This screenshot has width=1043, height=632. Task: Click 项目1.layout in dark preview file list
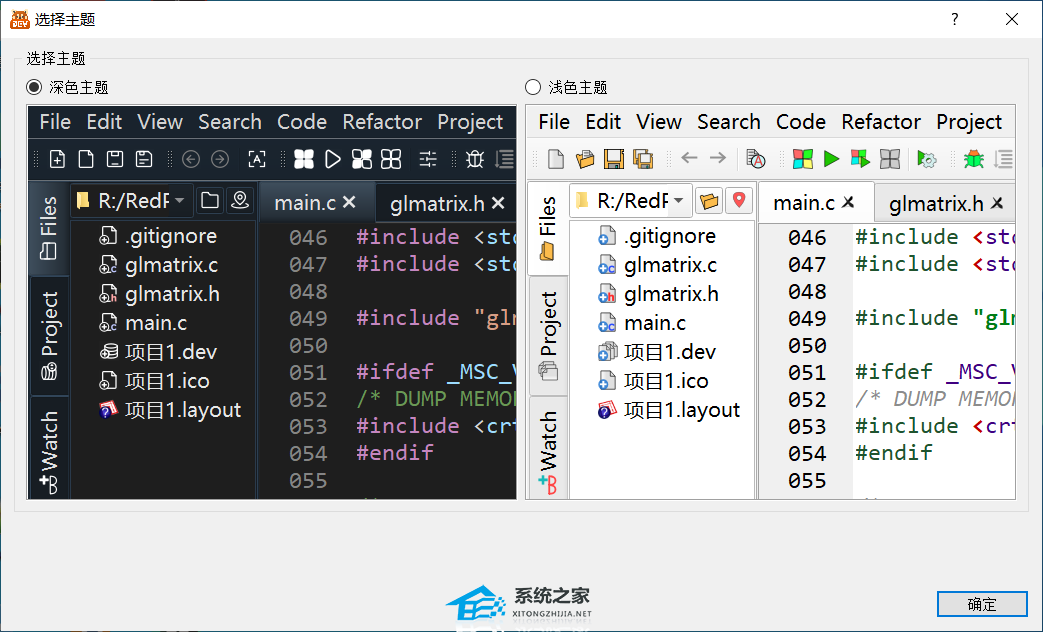[170, 410]
